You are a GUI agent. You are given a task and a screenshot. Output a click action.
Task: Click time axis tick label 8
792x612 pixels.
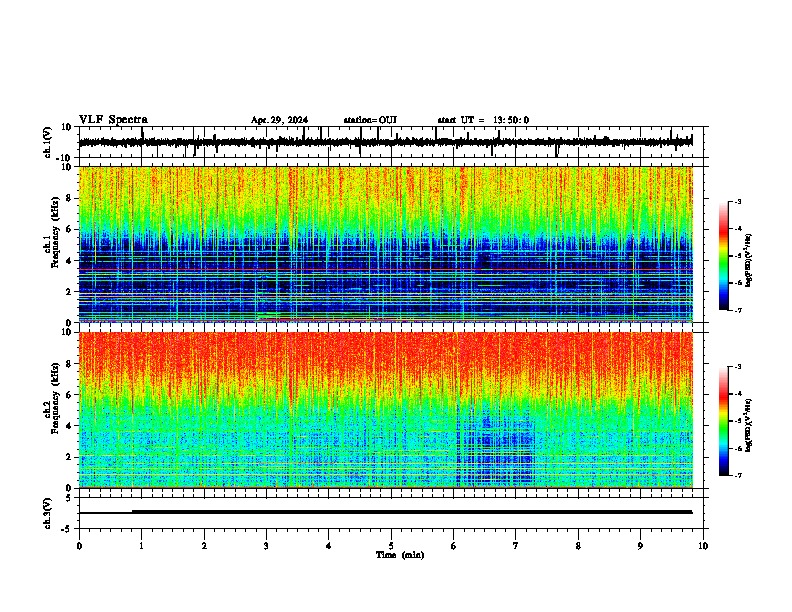[578, 546]
